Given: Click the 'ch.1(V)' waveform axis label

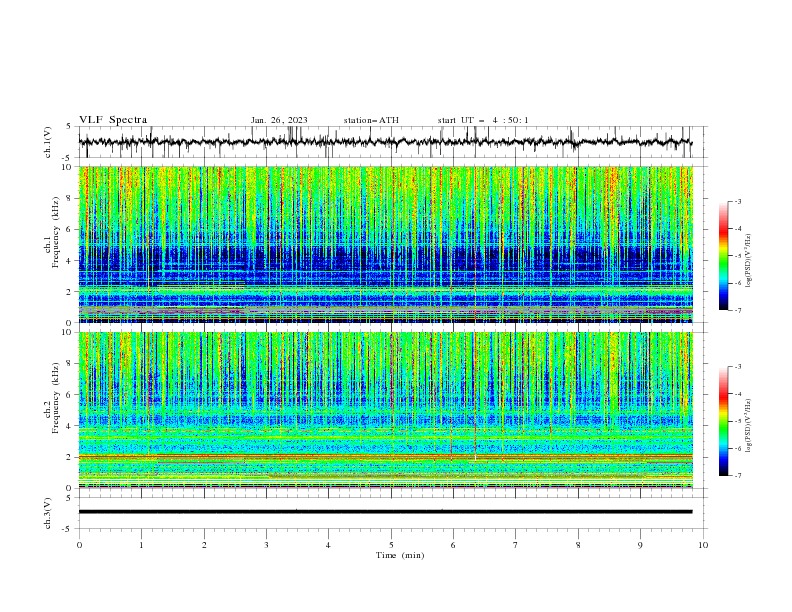Looking at the screenshot, I should tap(48, 142).
